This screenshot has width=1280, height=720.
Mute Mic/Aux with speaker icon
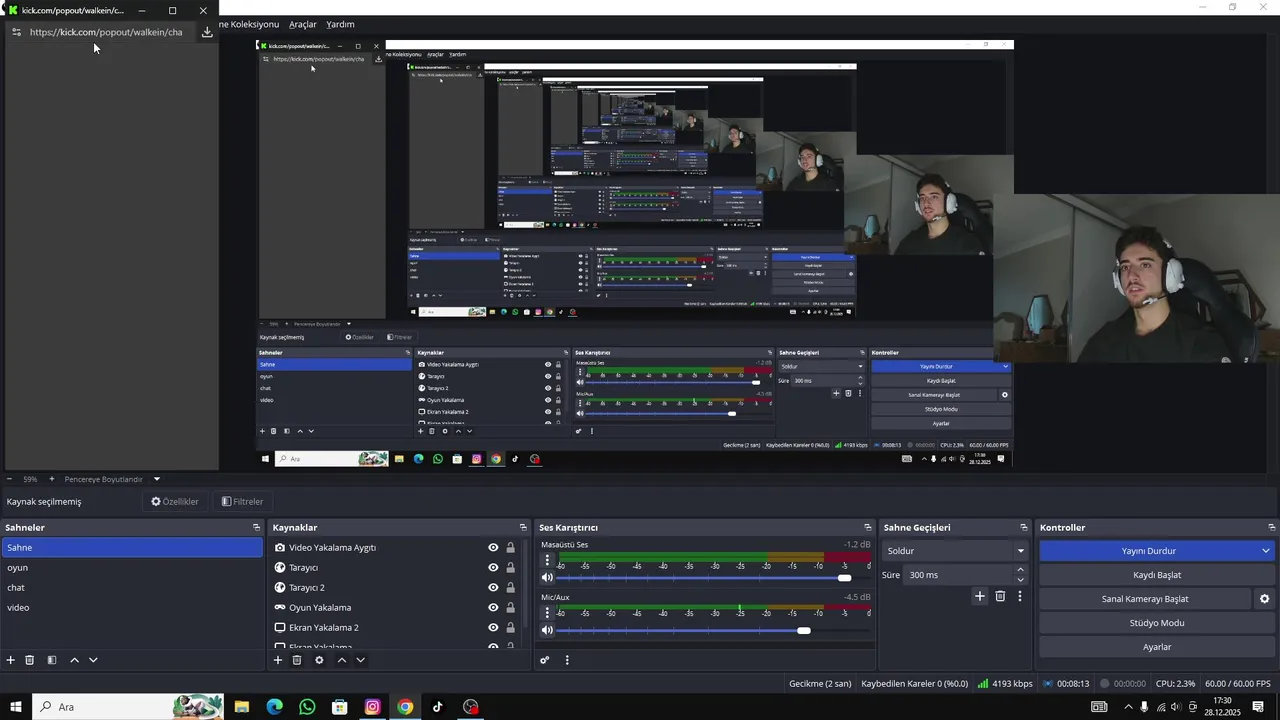coord(547,630)
